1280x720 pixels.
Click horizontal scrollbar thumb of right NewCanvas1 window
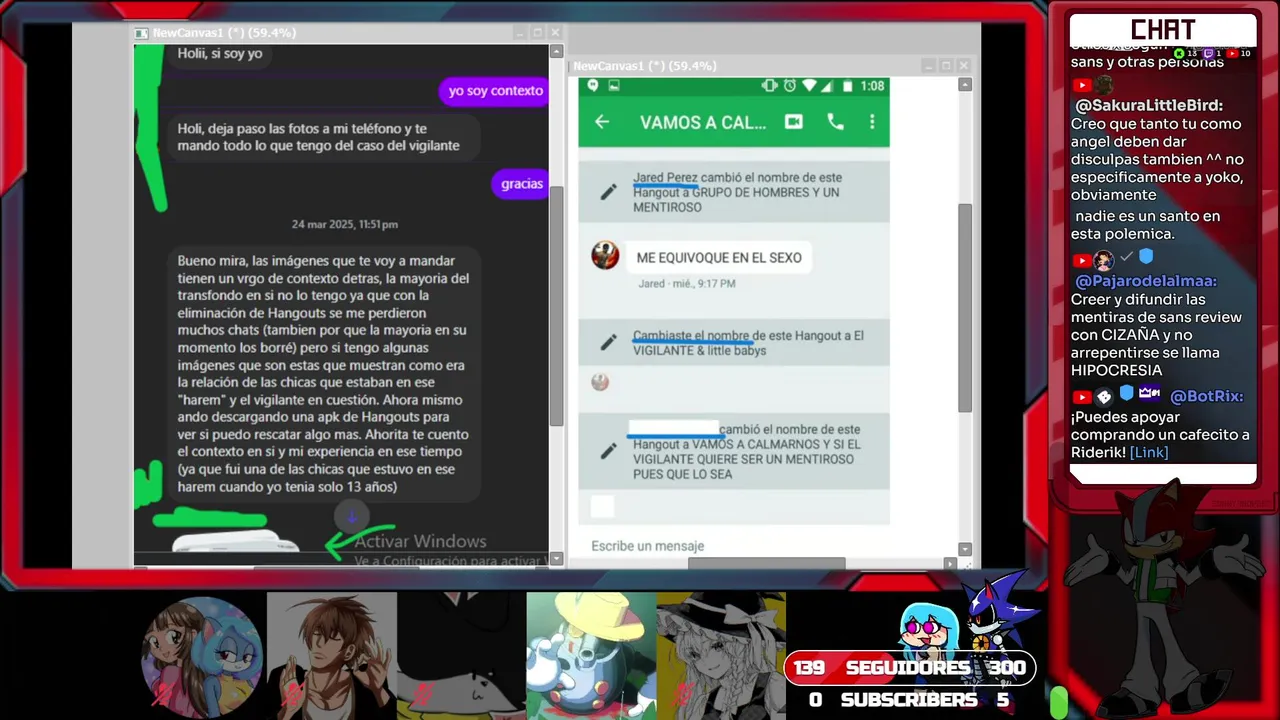point(767,563)
